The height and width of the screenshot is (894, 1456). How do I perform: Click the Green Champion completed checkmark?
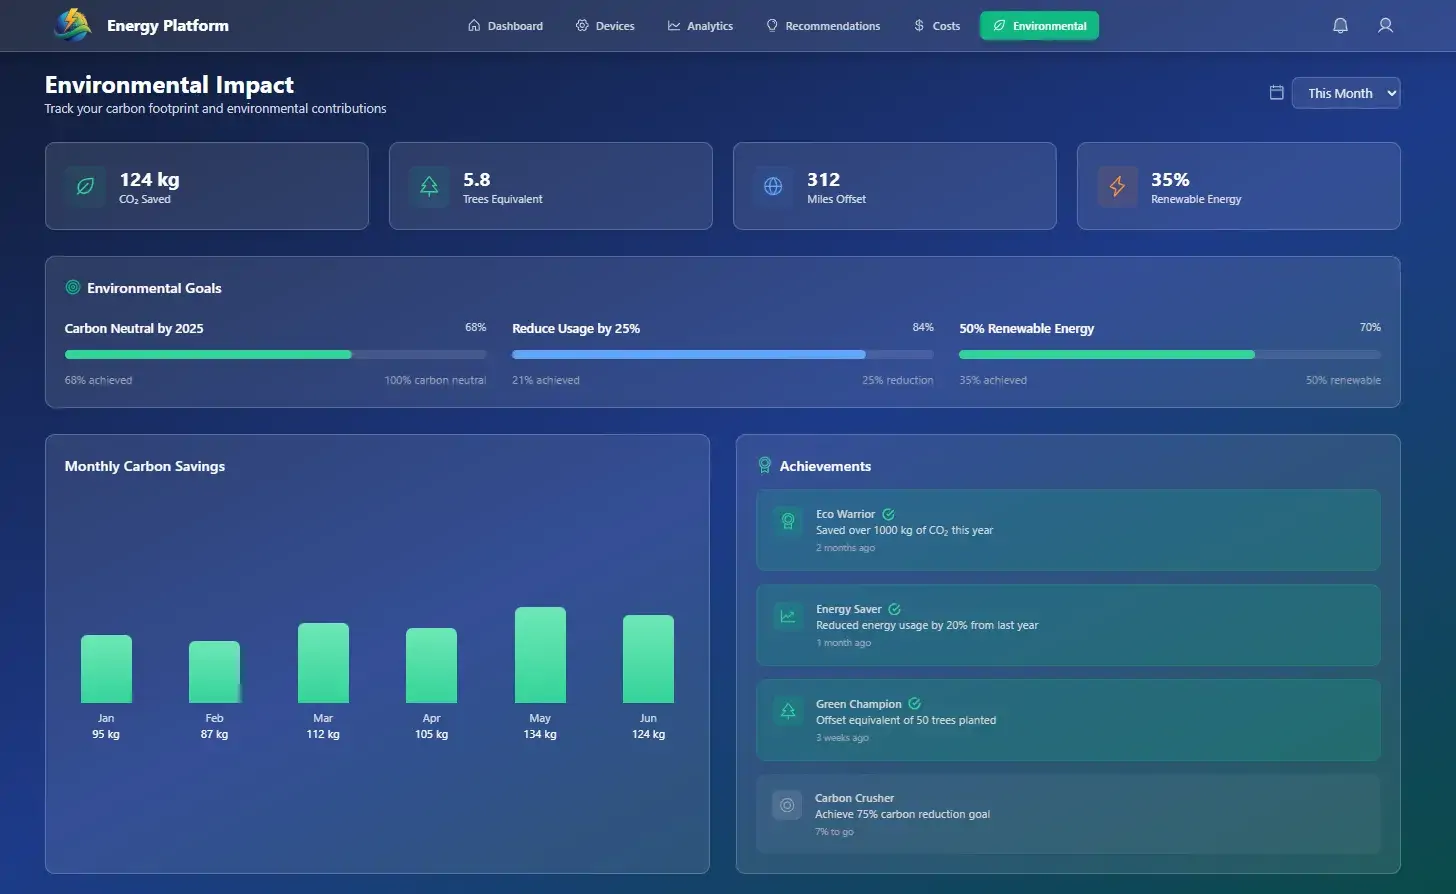click(914, 704)
